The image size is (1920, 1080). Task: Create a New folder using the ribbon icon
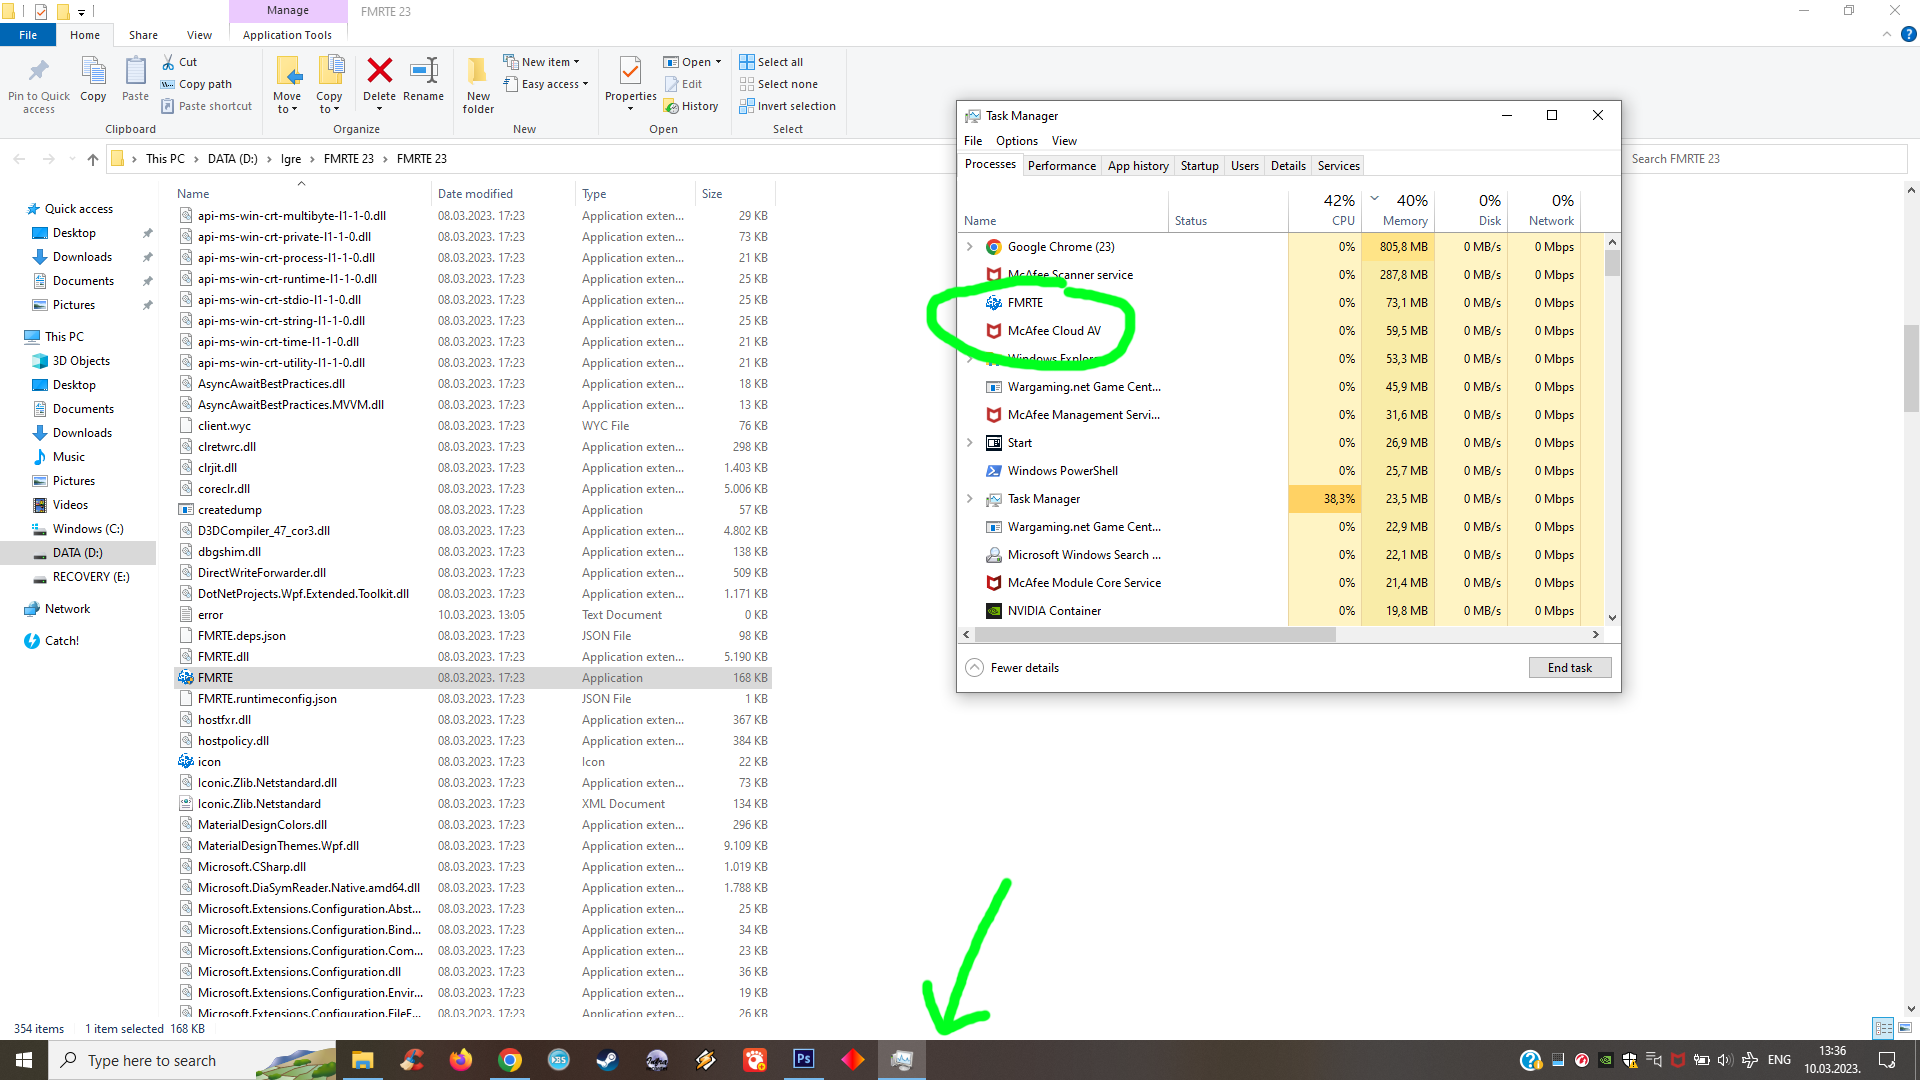pyautogui.click(x=477, y=83)
